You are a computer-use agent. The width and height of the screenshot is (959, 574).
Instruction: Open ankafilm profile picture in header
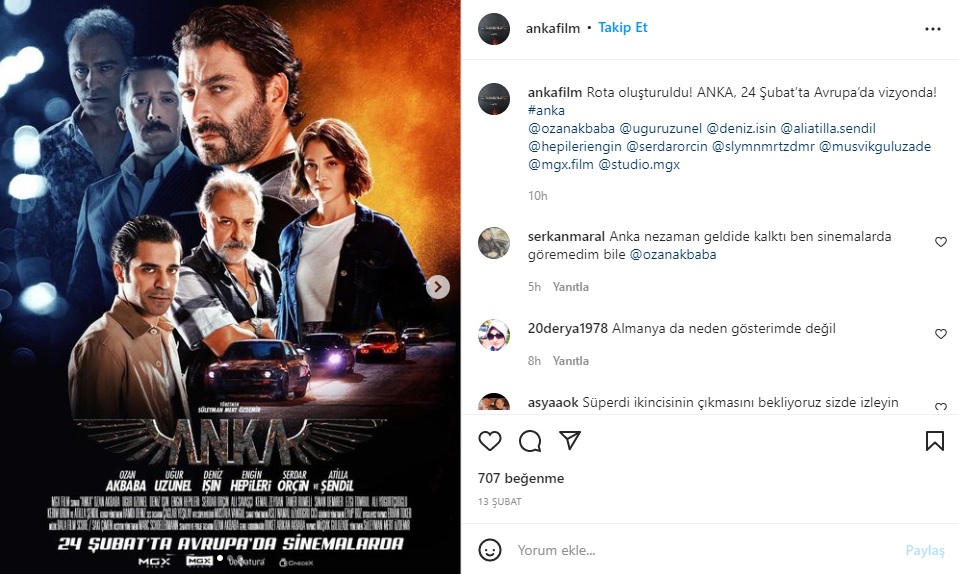[x=494, y=29]
